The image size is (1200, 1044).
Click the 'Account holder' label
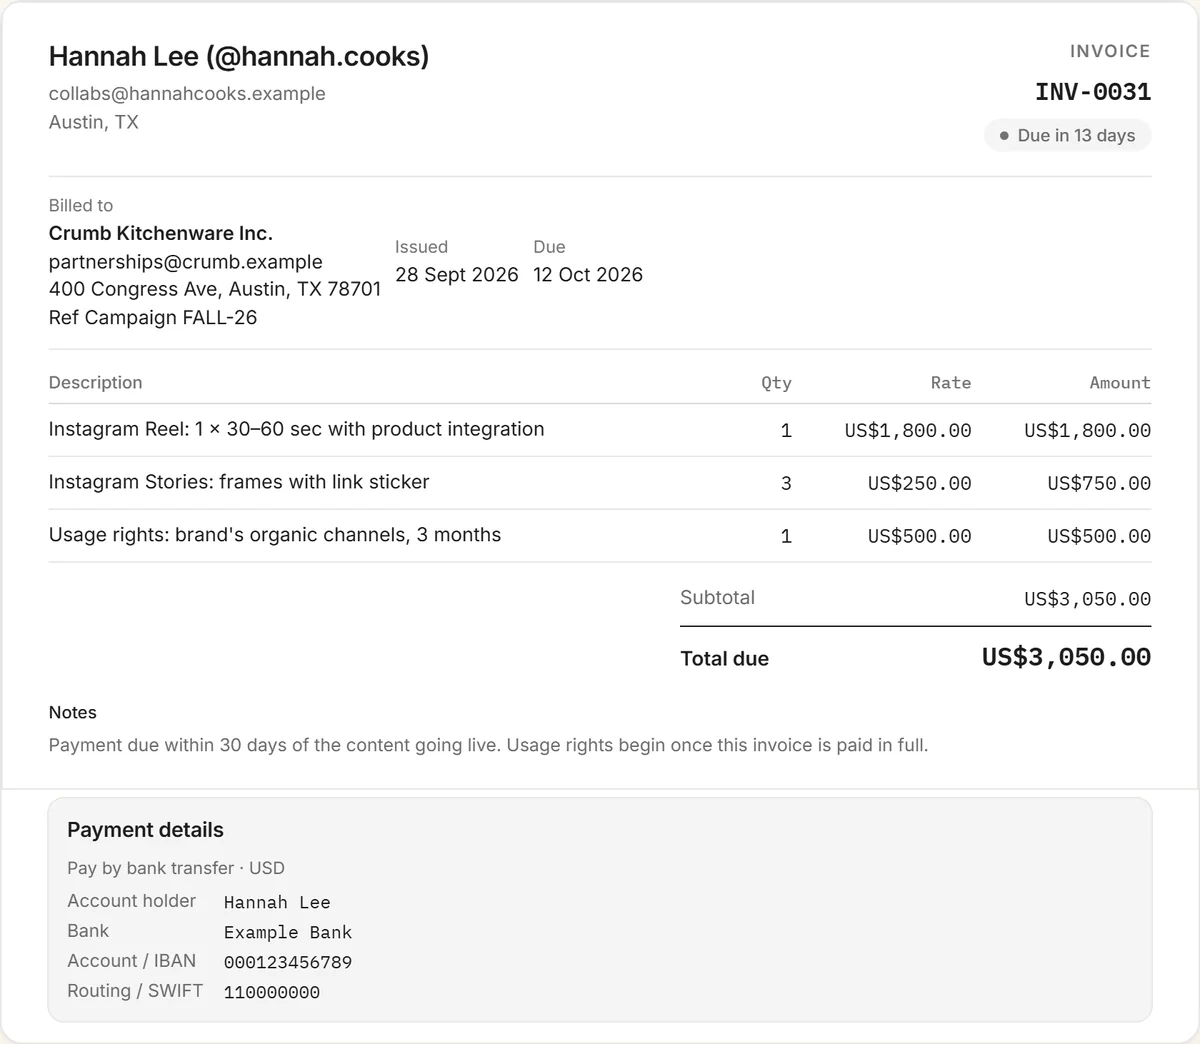pos(132,901)
